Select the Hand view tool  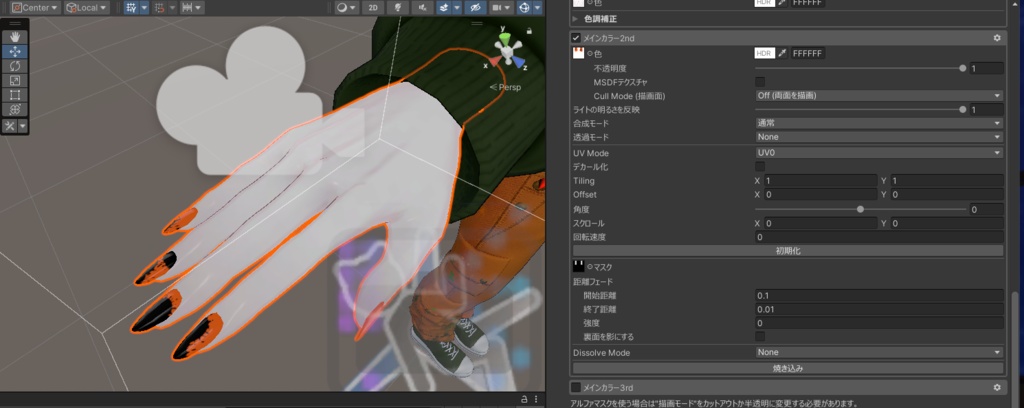(15, 37)
